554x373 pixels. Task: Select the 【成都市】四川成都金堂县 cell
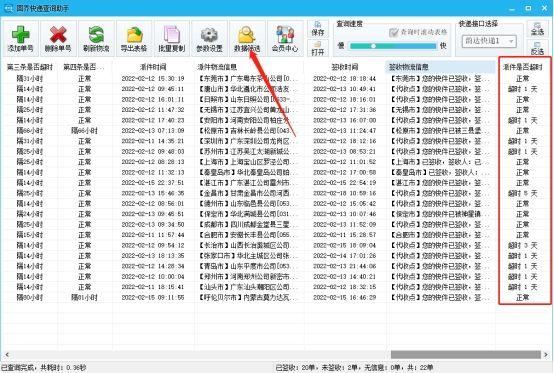click(x=249, y=224)
